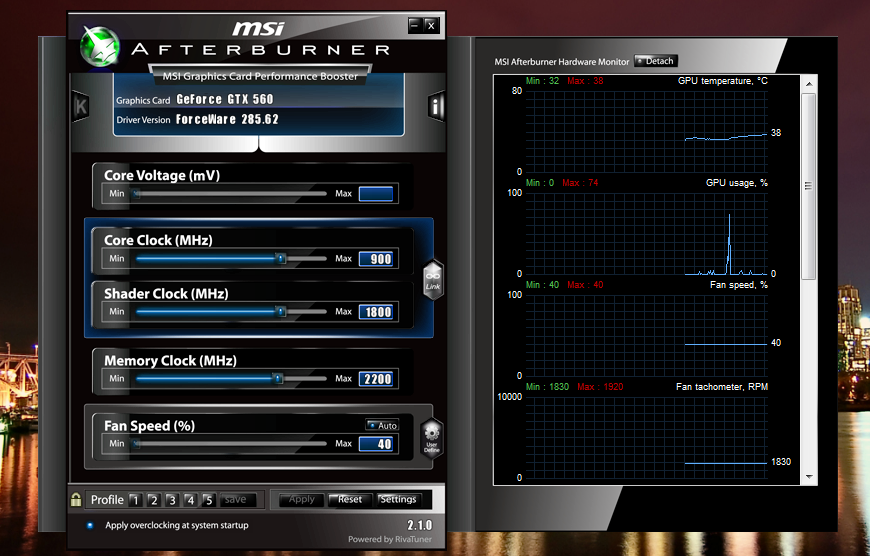Screen dimensions: 870x556
Task: Click the ForceWare 285.62 driver text
Action: coord(227,119)
